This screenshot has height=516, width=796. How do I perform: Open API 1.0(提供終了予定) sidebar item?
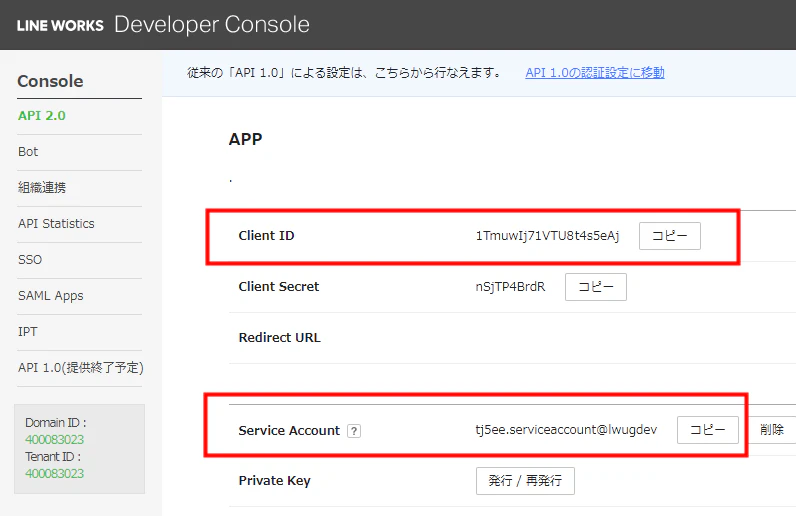pyautogui.click(x=81, y=368)
